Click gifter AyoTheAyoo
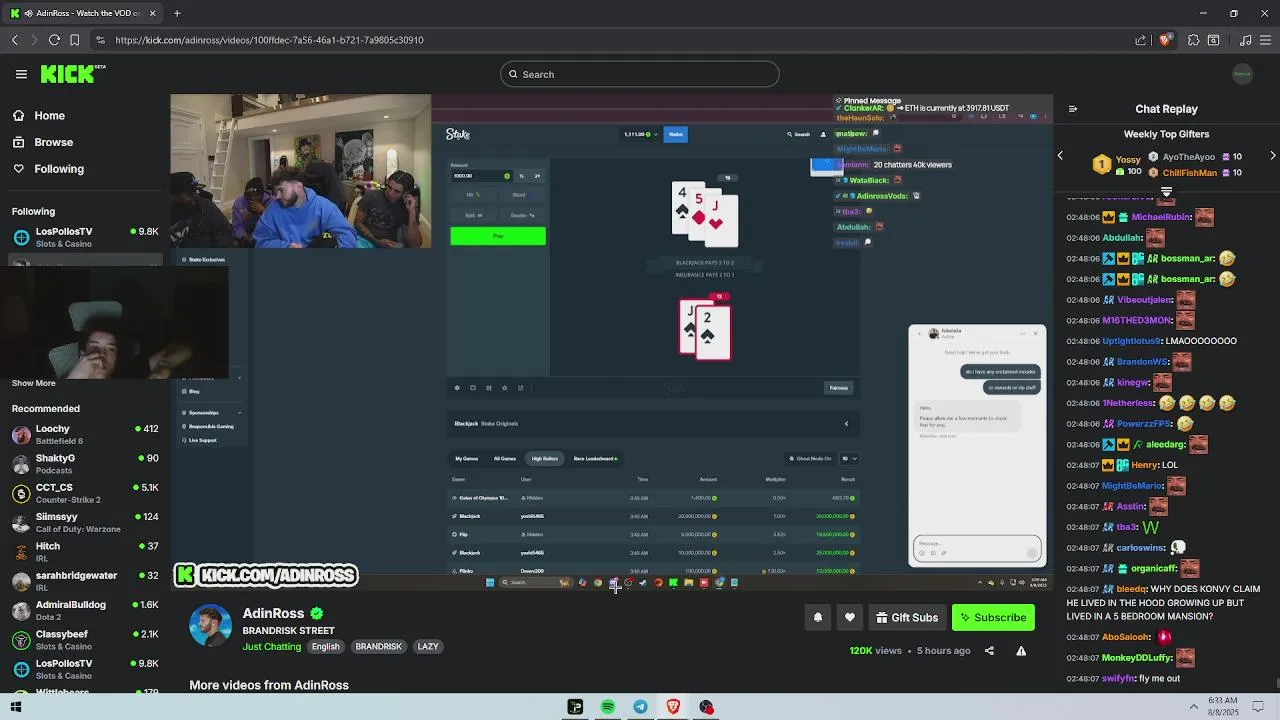This screenshot has height=720, width=1280. pos(1189,157)
